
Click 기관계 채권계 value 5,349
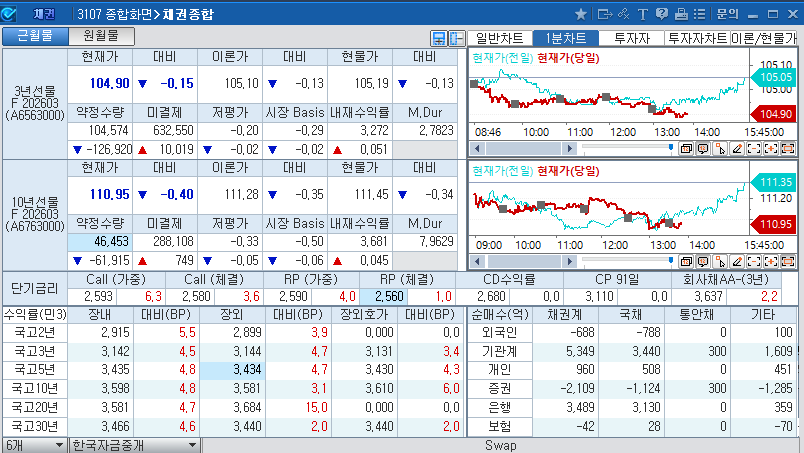[579, 351]
